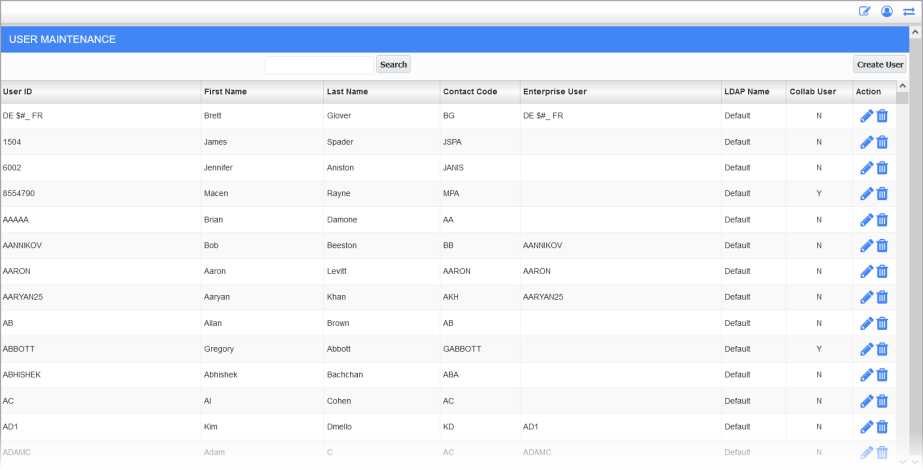Edit user AANNIKOV Bob Beeston
This screenshot has width=923, height=470.
pos(866,246)
